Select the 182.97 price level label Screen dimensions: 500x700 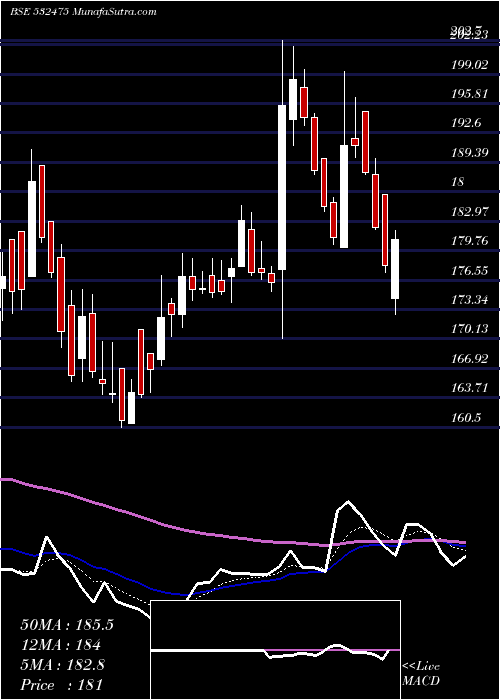click(470, 212)
